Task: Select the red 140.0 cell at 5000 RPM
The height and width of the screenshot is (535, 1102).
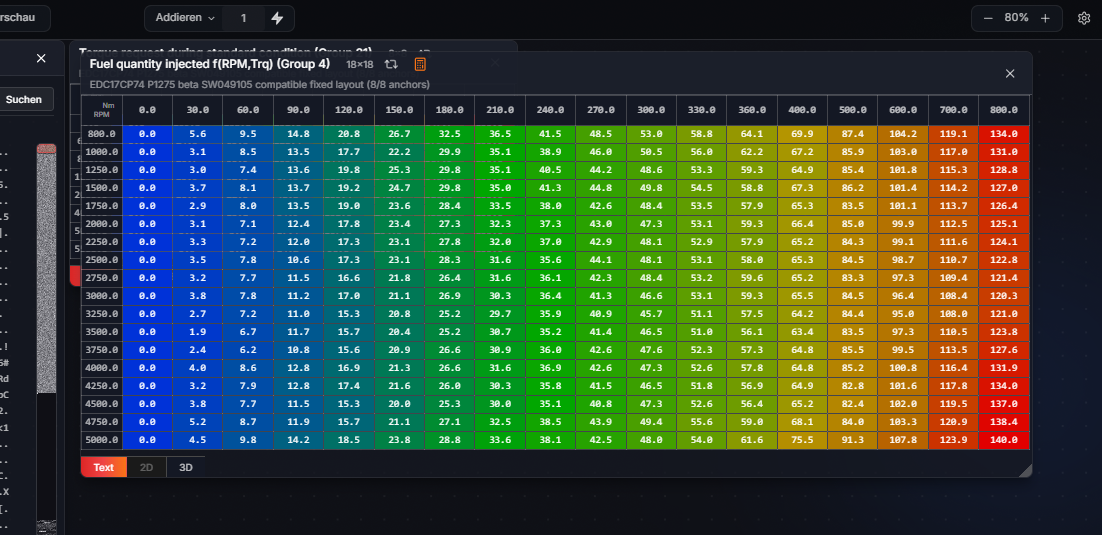Action: pos(1004,440)
